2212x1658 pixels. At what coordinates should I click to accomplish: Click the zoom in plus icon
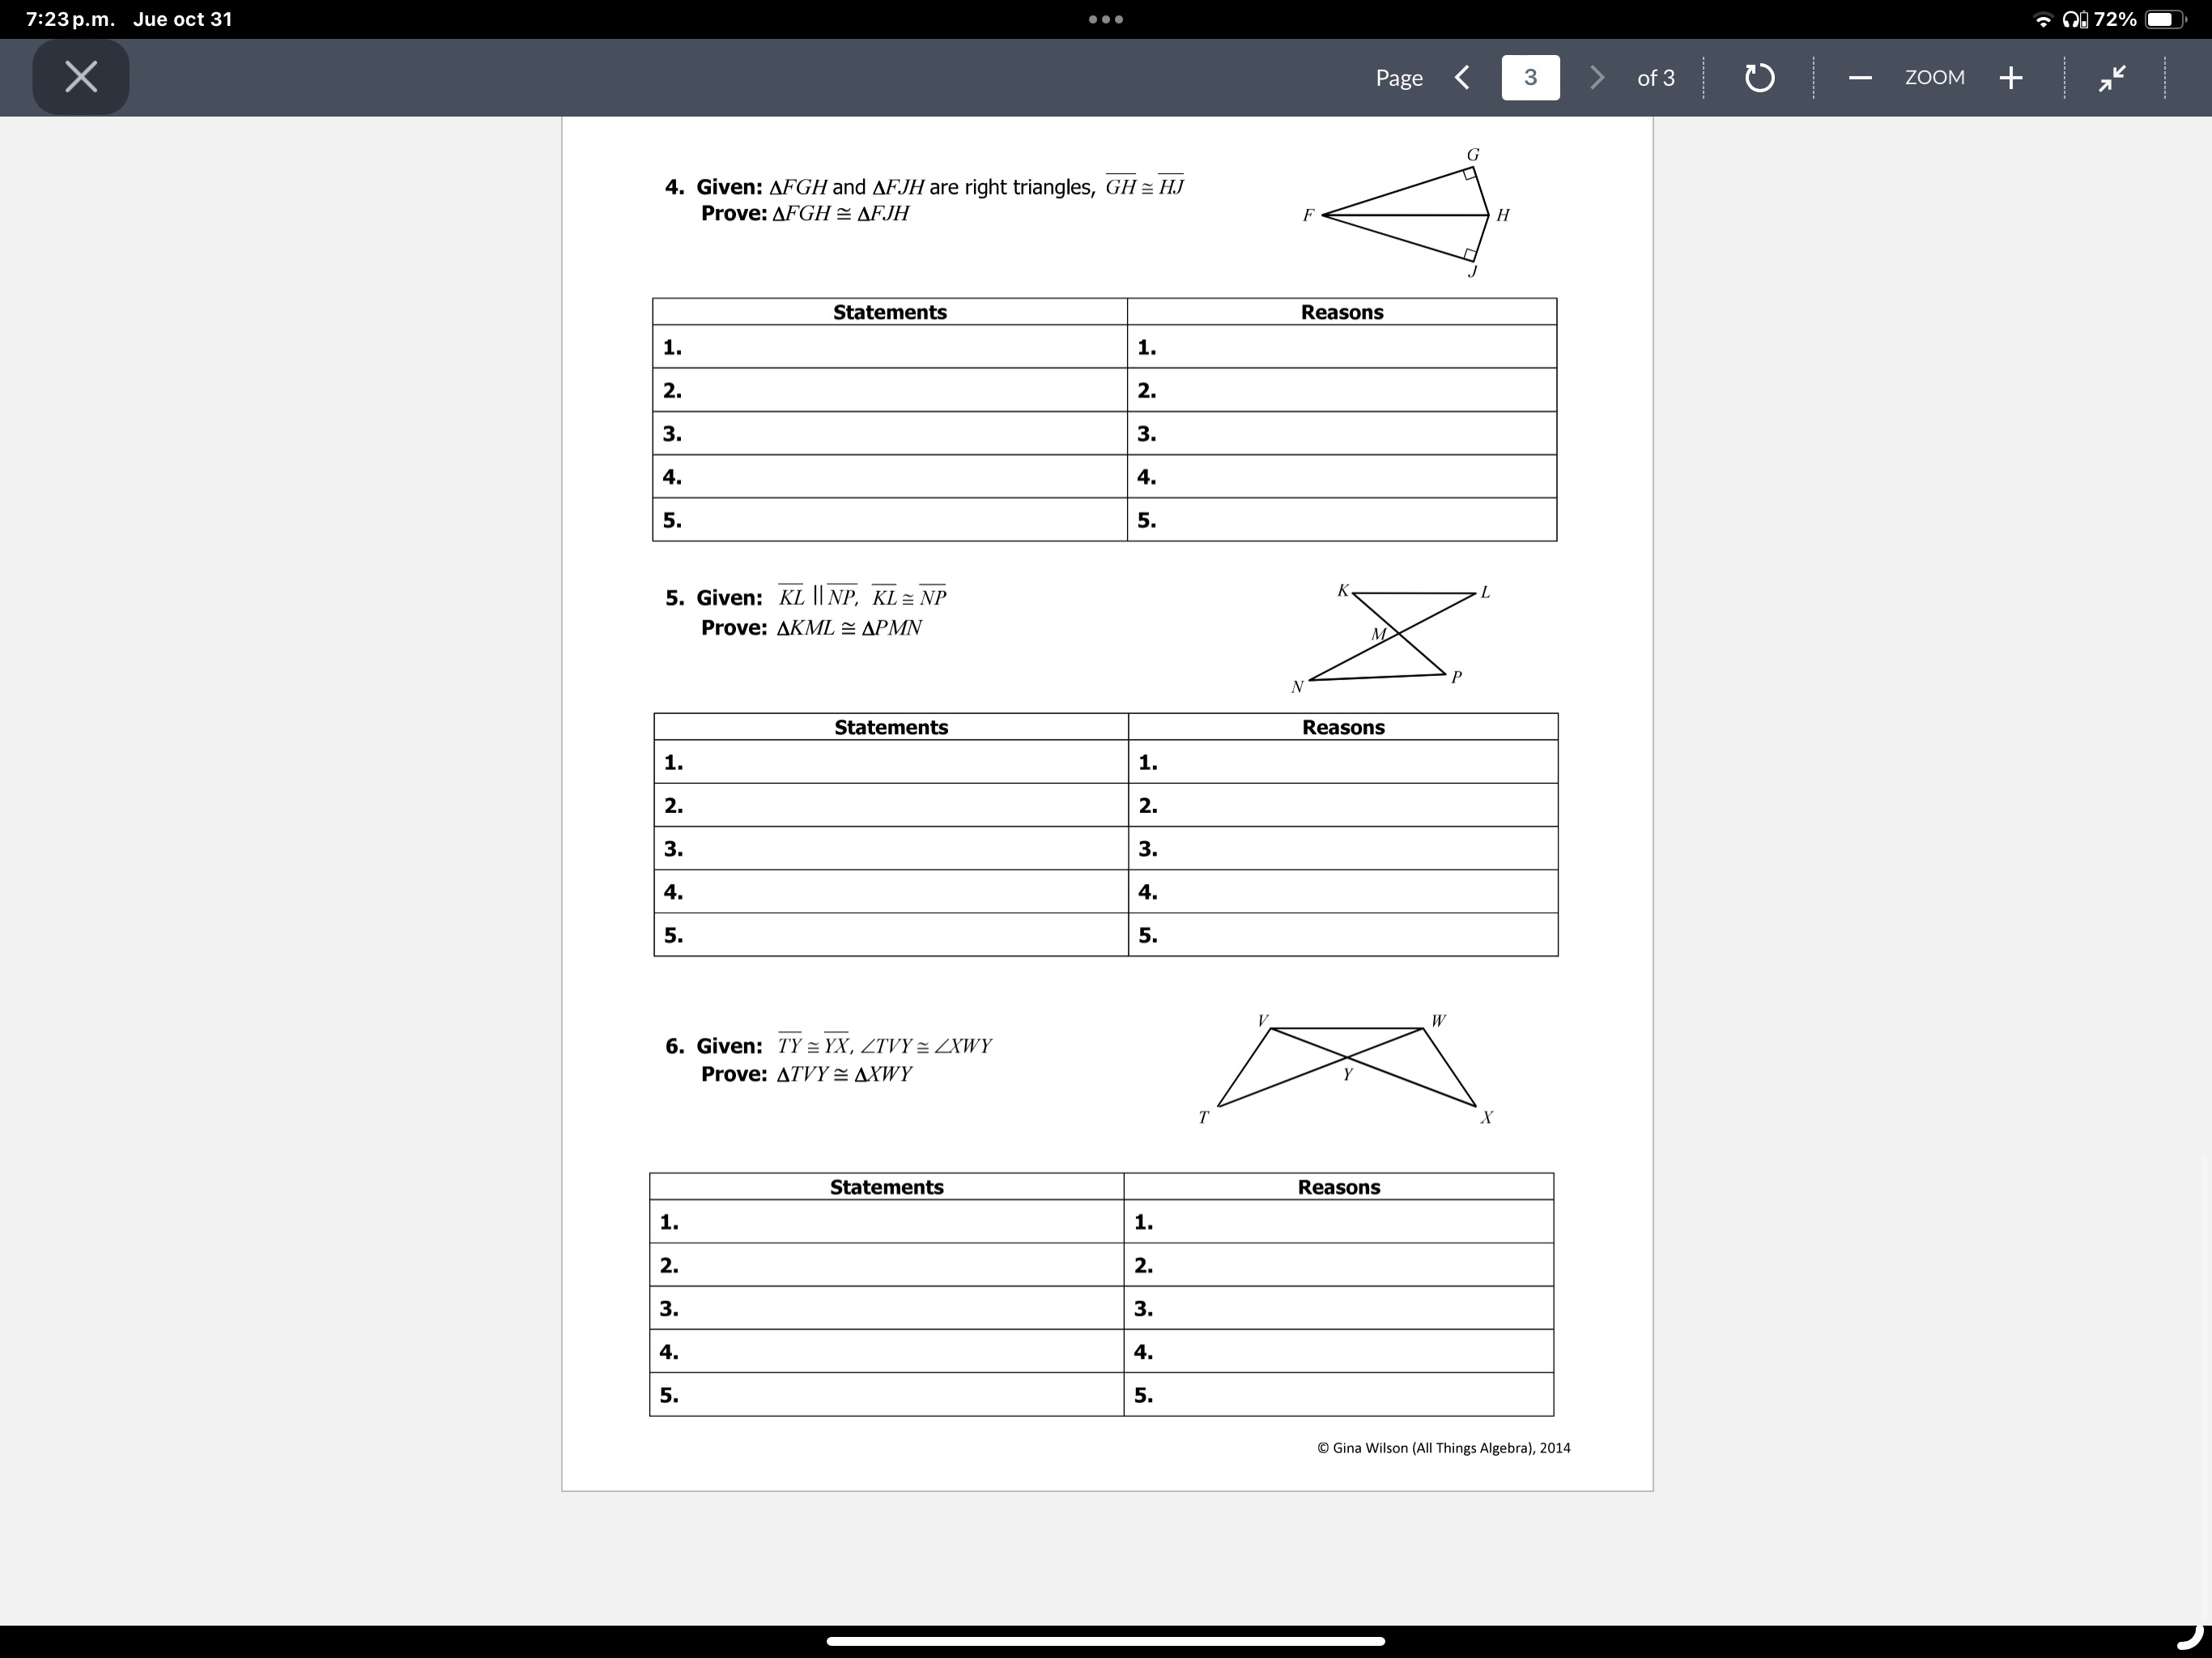pyautogui.click(x=2001, y=79)
